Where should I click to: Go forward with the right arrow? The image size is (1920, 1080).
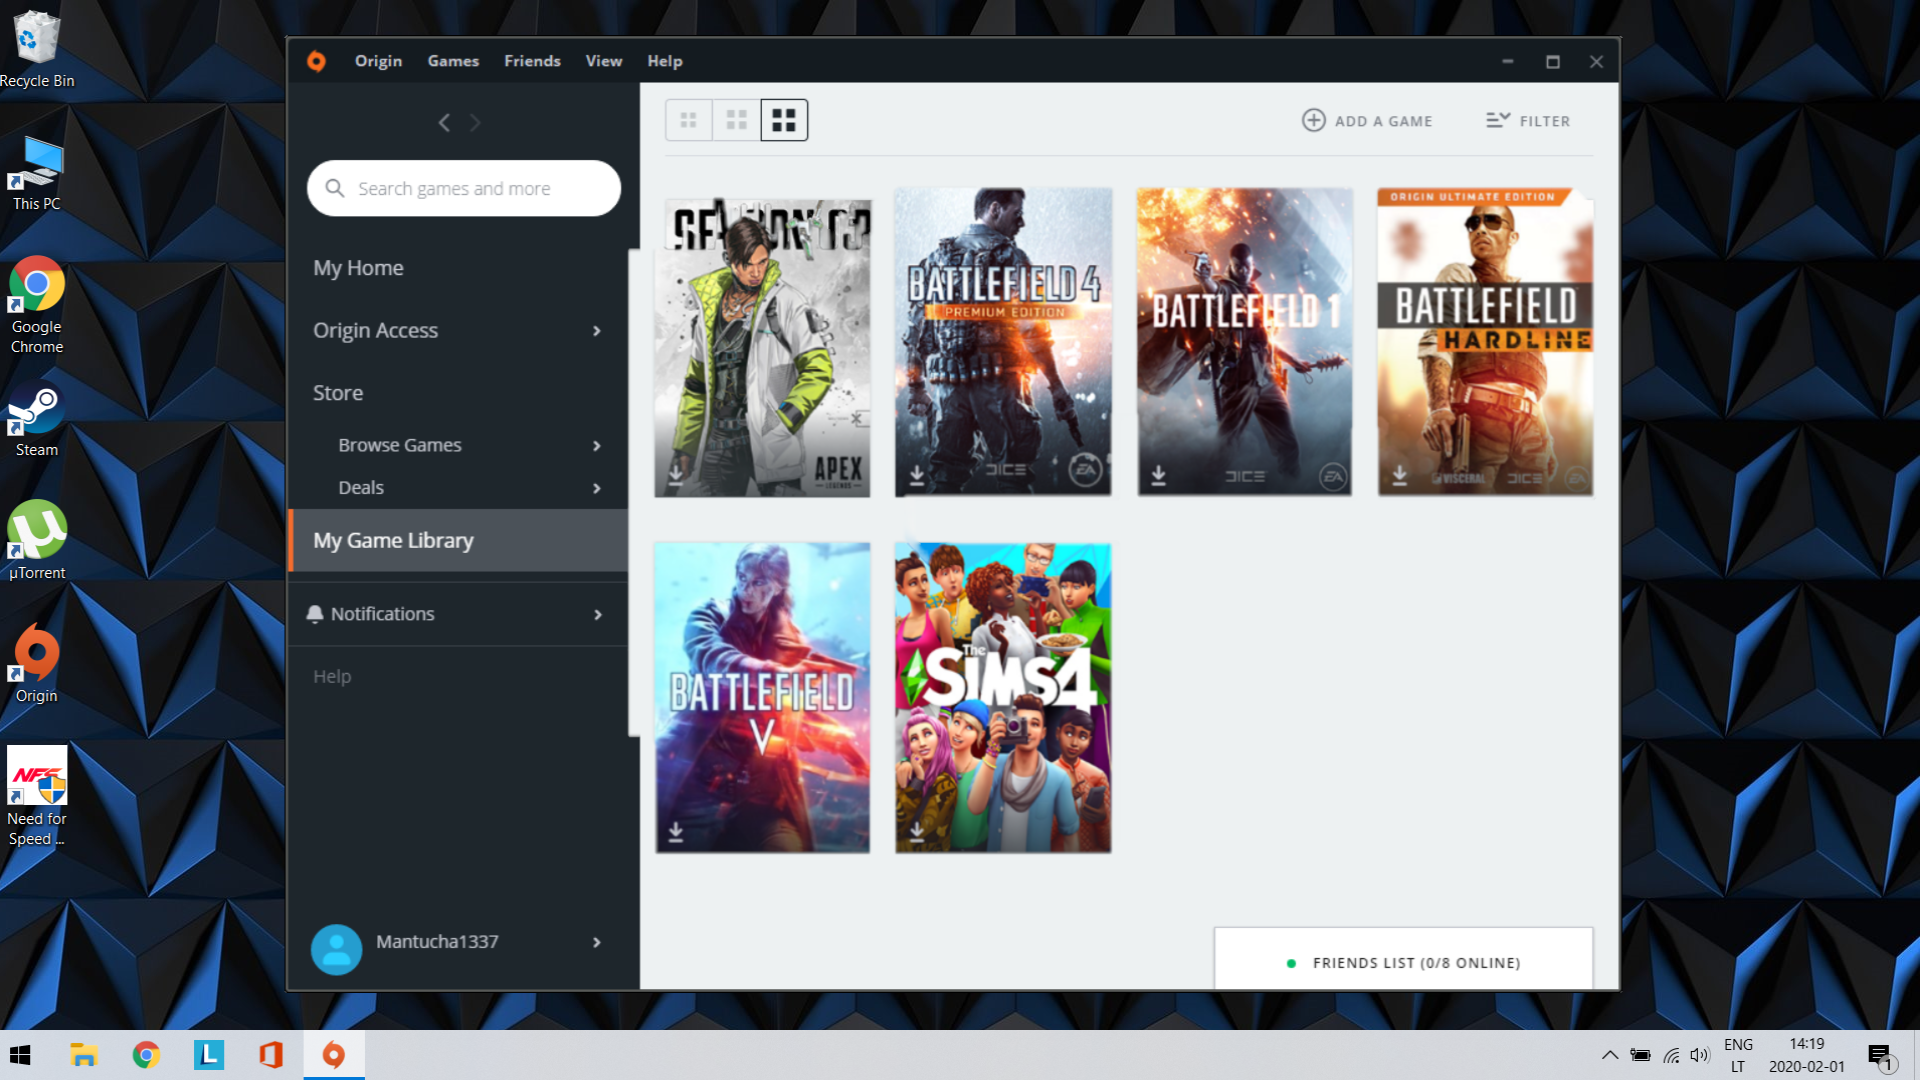[475, 122]
